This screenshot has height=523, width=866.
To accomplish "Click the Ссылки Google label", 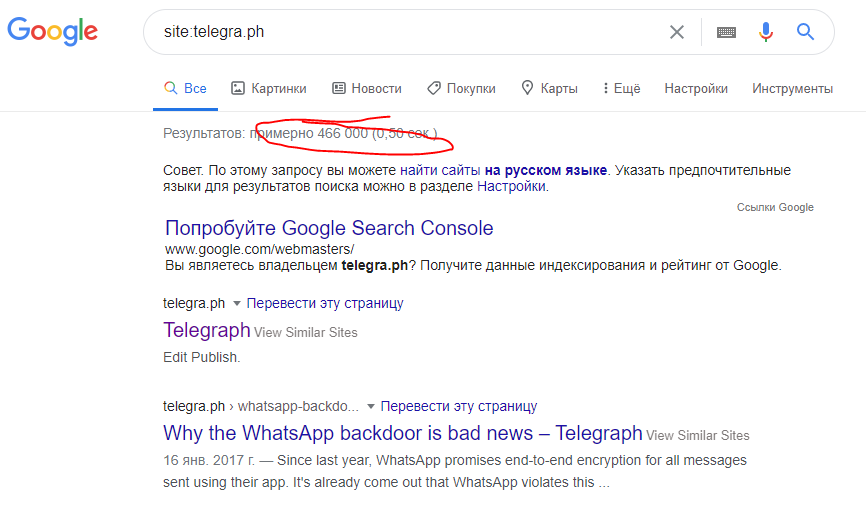I will pos(775,207).
